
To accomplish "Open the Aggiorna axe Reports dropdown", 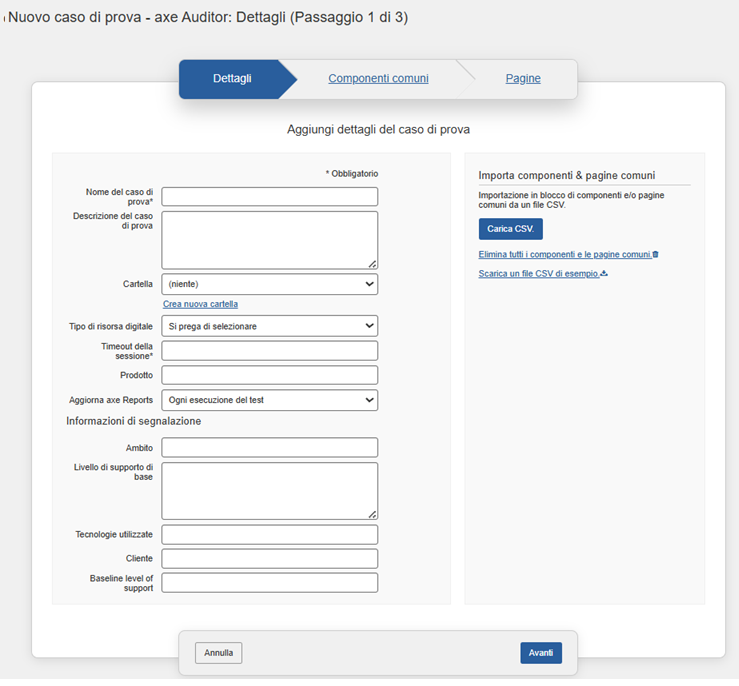I will (269, 400).
